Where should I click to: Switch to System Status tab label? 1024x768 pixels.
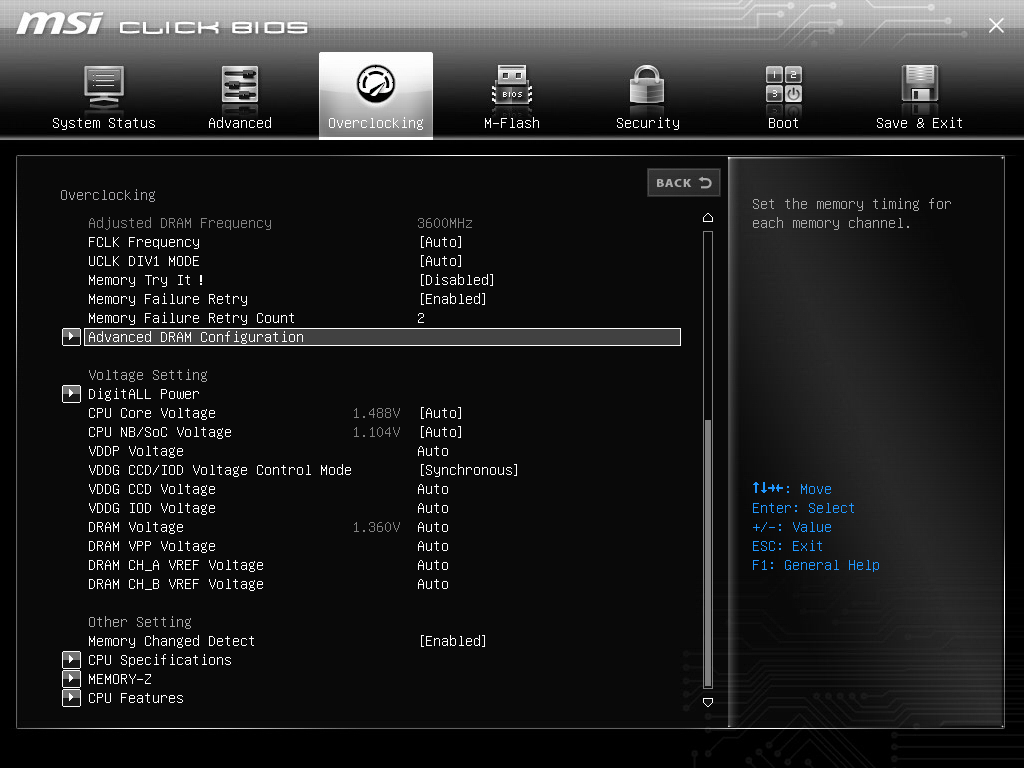tap(104, 123)
